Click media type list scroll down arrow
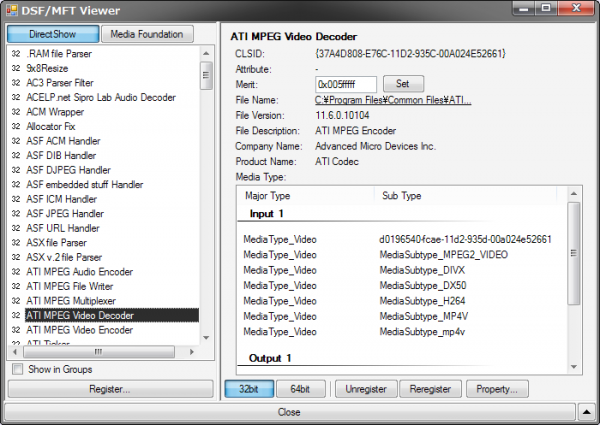This screenshot has height=425, width=600. coord(574,367)
